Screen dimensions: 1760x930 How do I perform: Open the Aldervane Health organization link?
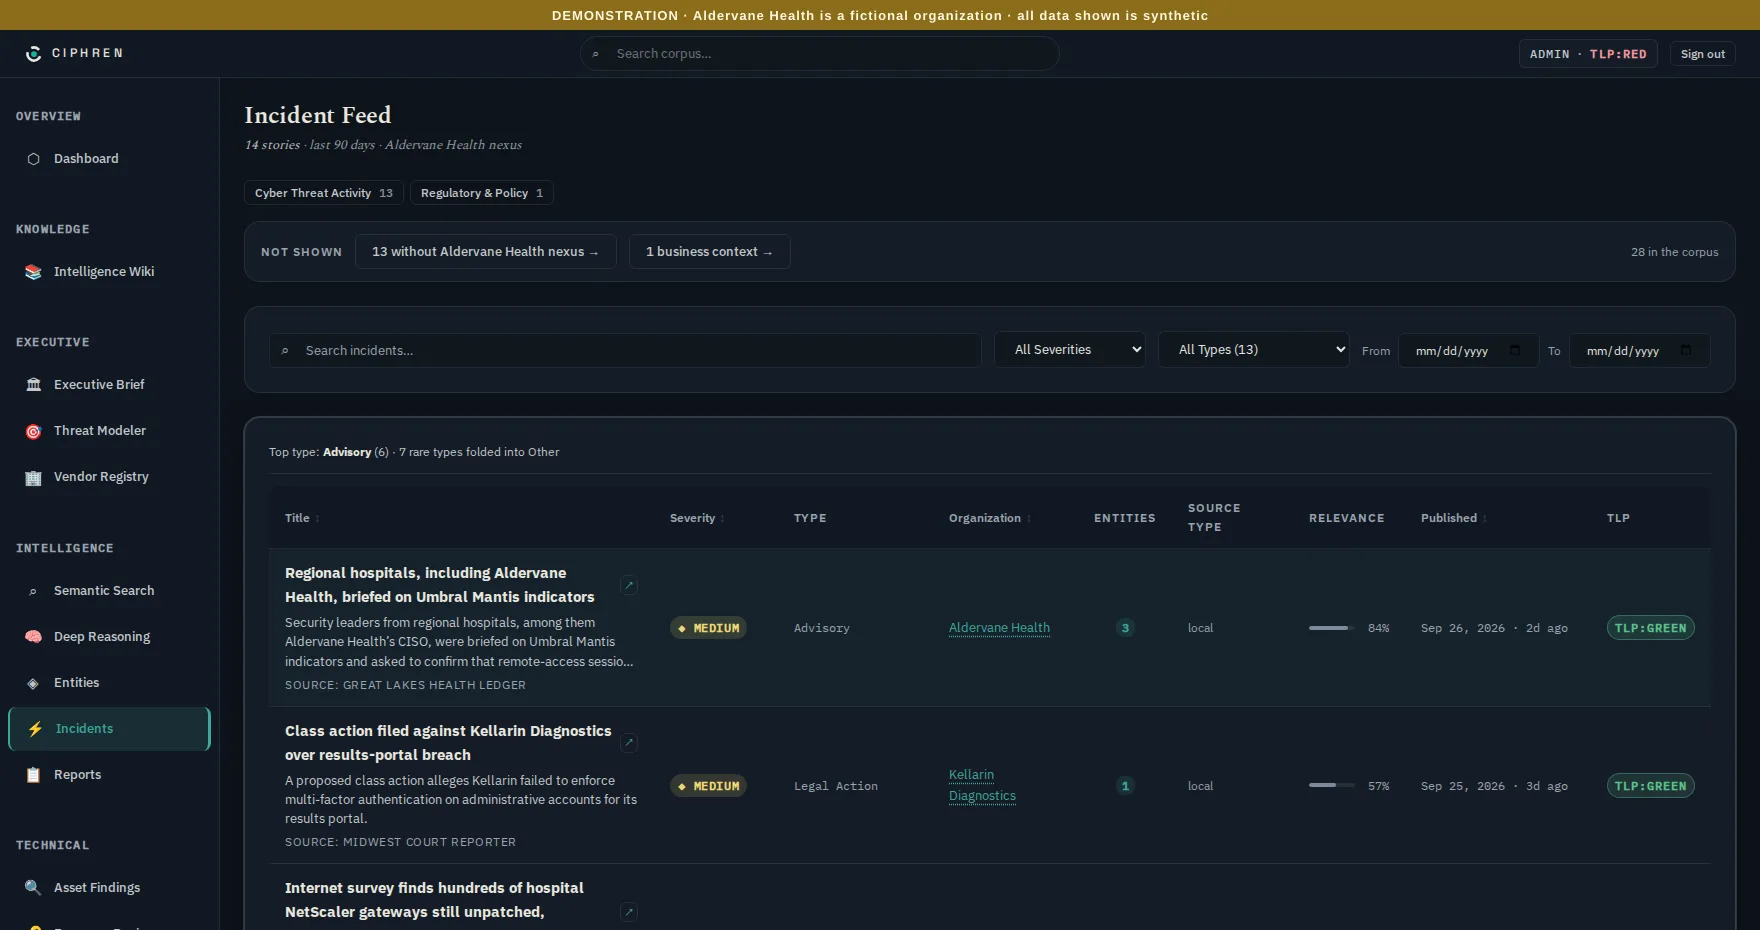(999, 628)
